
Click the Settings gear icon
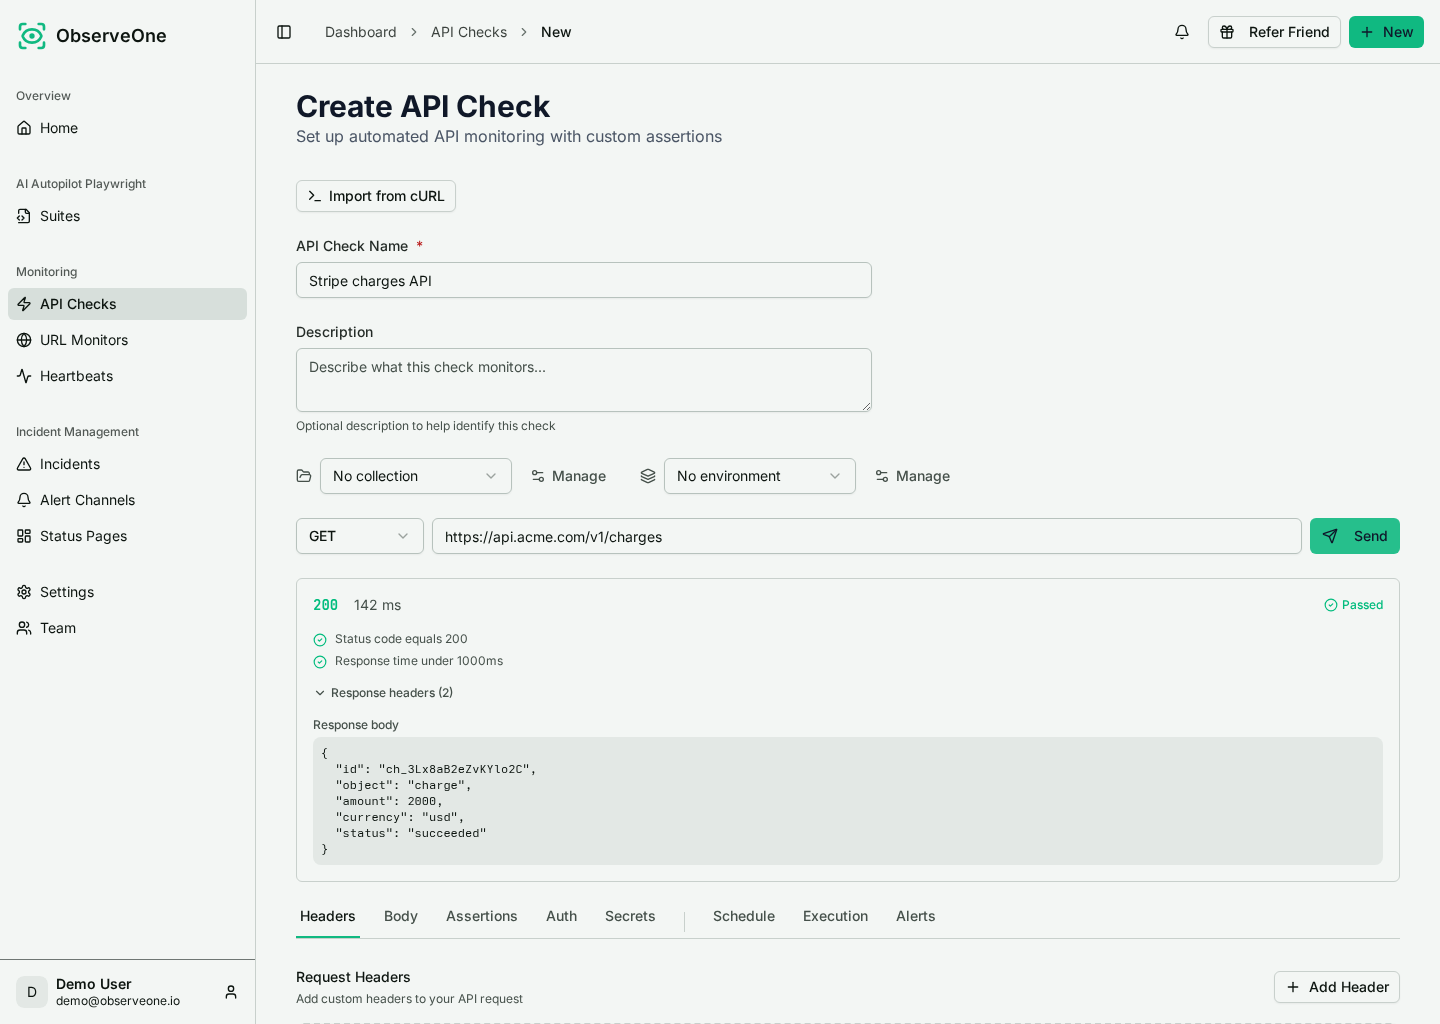[24, 592]
